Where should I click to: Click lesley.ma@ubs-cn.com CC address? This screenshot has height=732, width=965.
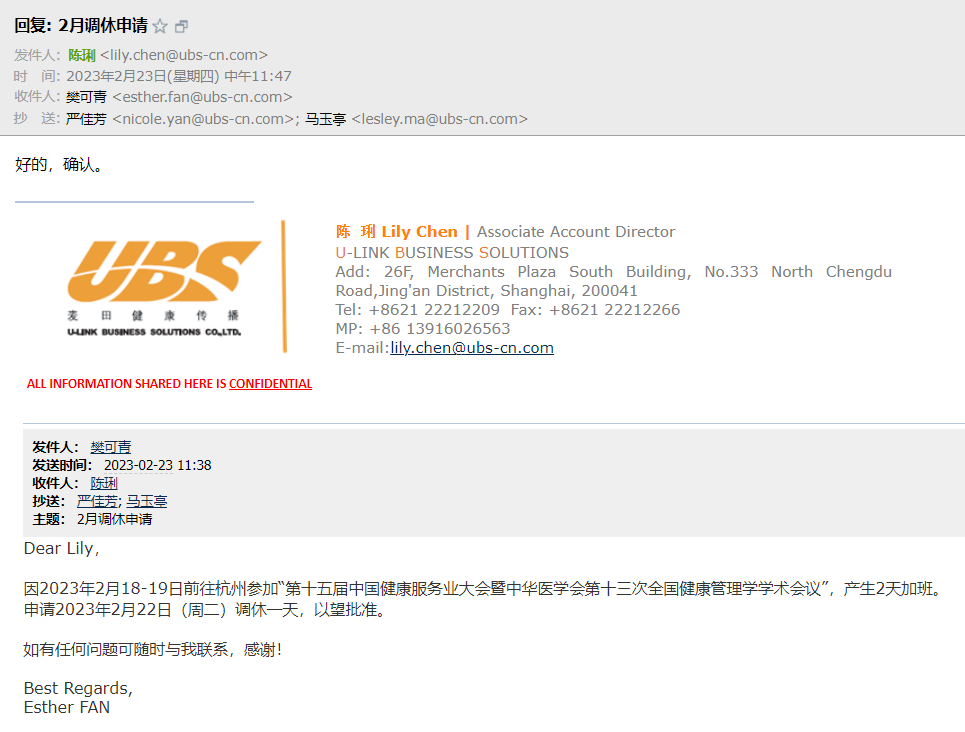pos(439,119)
